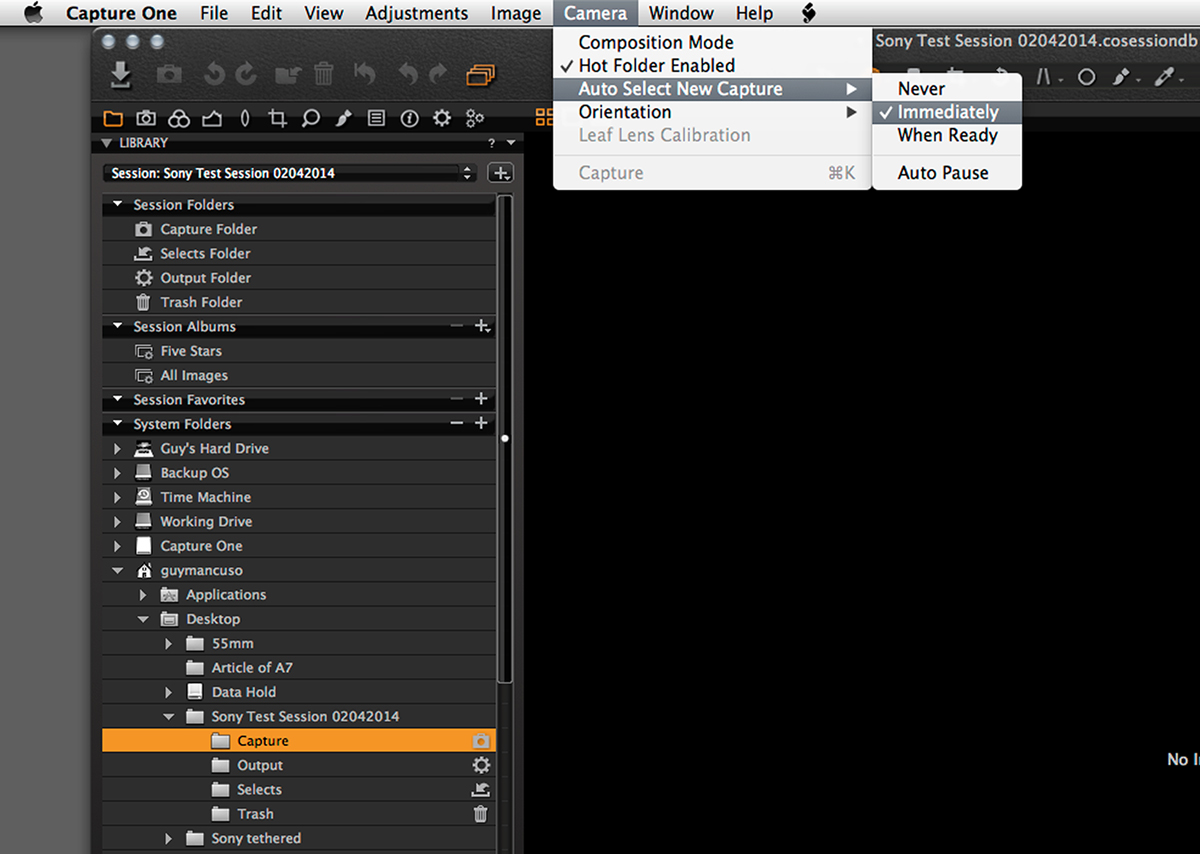Open the Details magnifier tool tab
Viewport: 1200px width, 854px height.
311,119
